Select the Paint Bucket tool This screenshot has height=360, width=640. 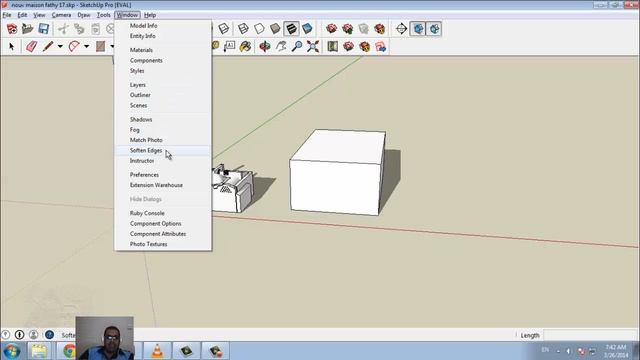coord(245,47)
